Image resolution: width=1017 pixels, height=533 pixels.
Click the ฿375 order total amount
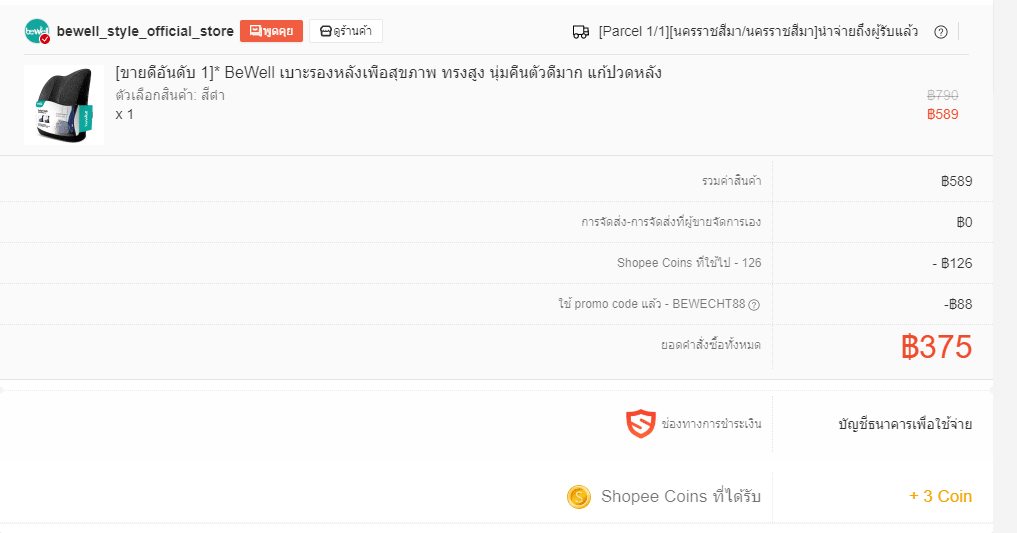[937, 347]
